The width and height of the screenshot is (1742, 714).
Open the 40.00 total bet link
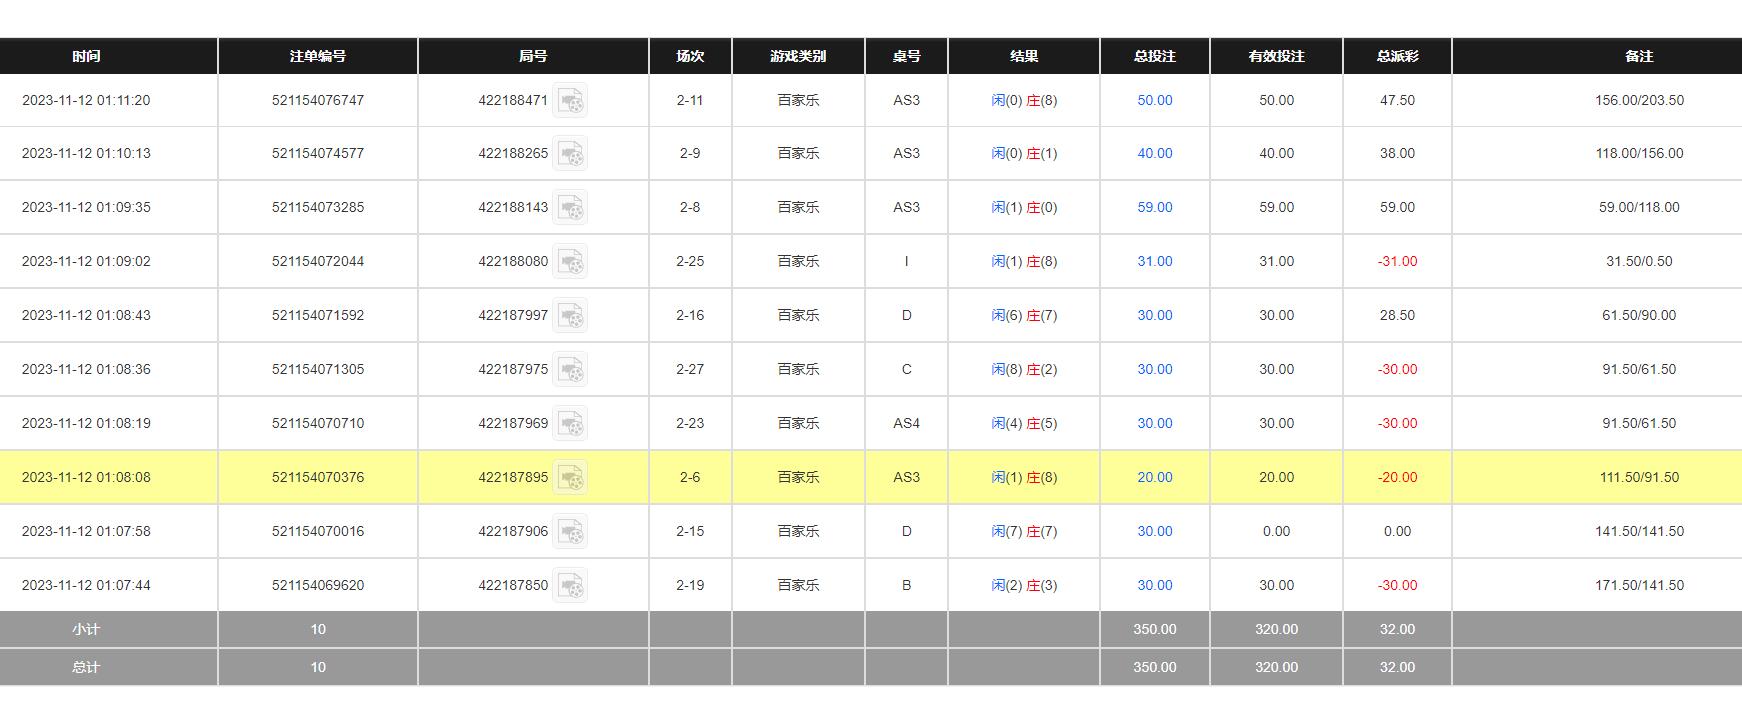coord(1154,153)
